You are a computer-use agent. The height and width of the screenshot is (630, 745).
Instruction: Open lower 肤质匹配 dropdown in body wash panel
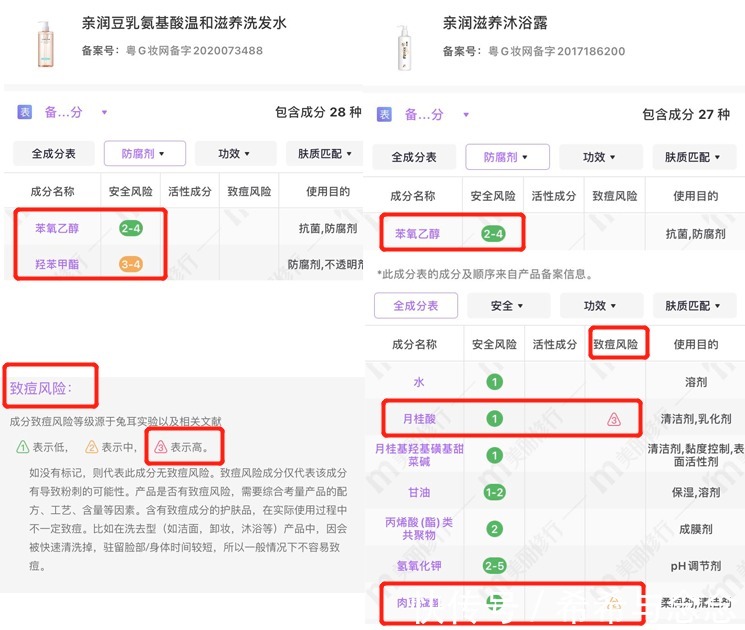694,305
